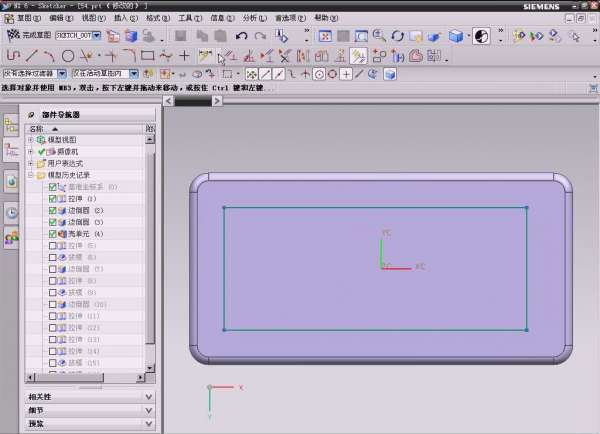
Task: Click the 名称 column header to sort
Action: tap(85, 129)
